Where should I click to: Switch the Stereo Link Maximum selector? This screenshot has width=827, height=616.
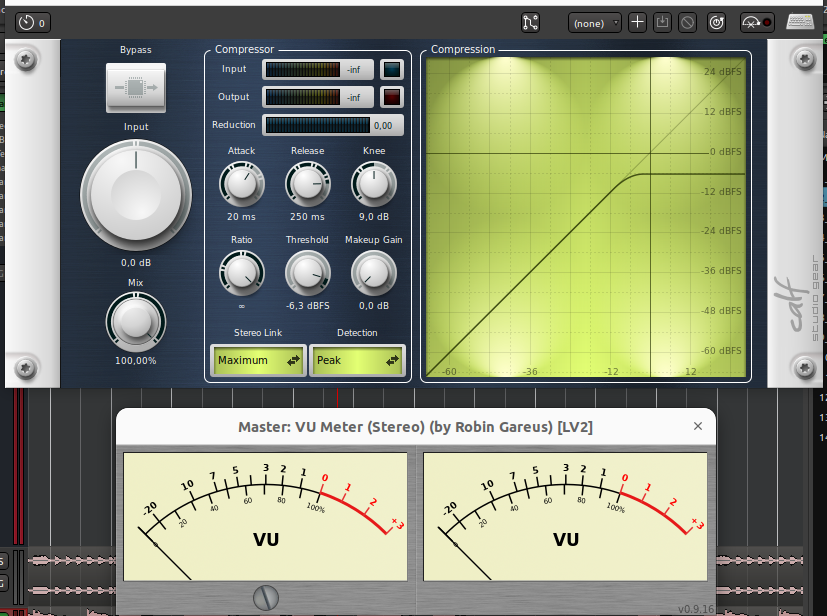tap(258, 360)
